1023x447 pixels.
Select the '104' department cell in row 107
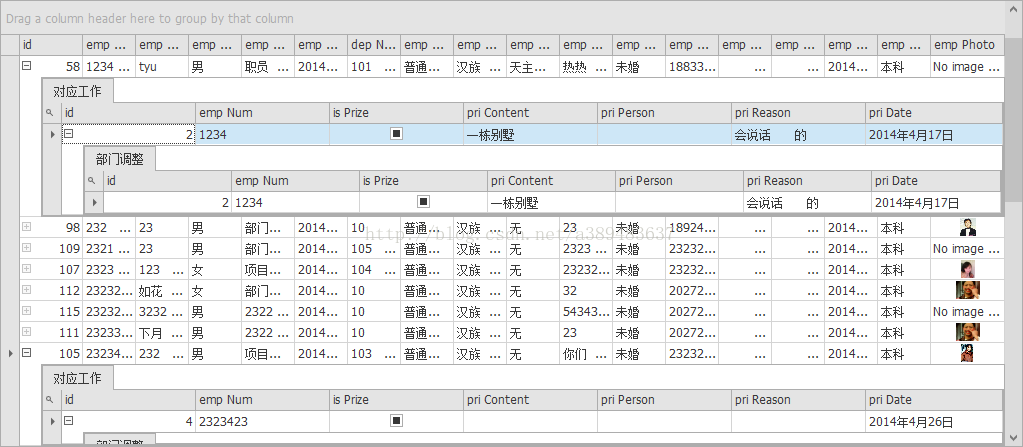(374, 270)
